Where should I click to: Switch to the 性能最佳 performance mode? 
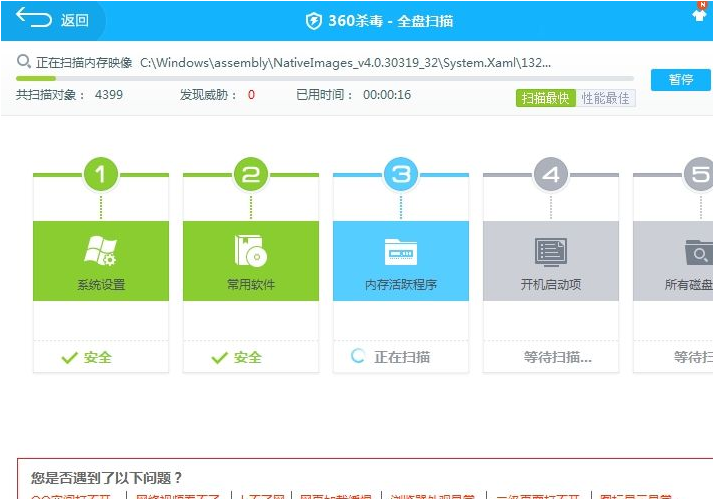coord(605,98)
